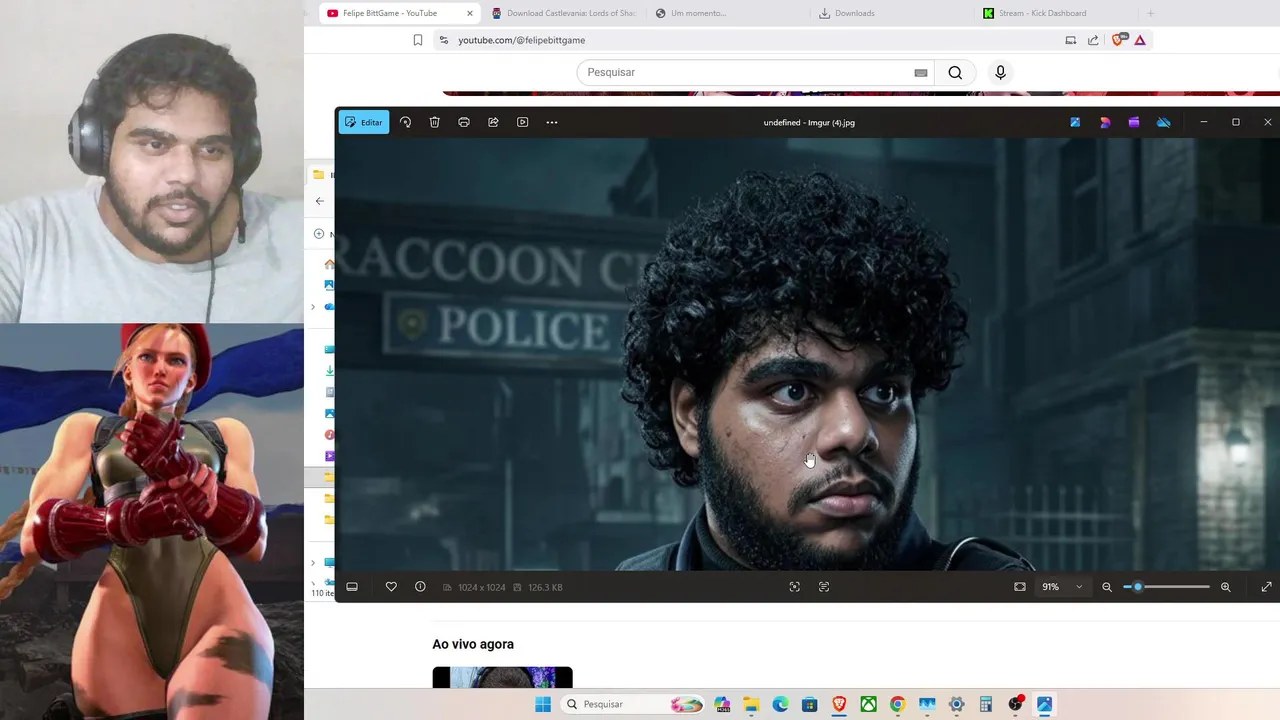Image resolution: width=1280 pixels, height=720 pixels.
Task: Delete the image using trash icon
Action: 434,122
